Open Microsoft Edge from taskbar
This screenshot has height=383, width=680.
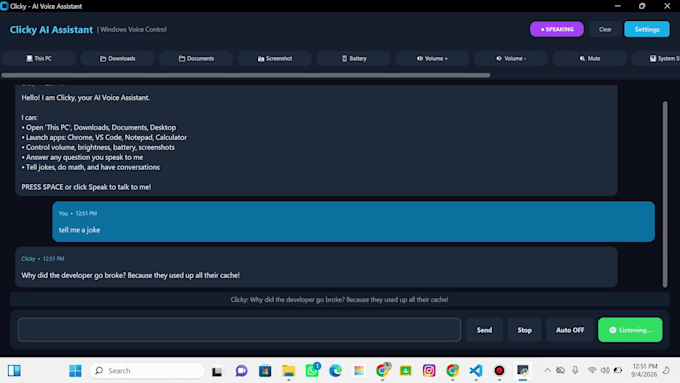(x=335, y=371)
